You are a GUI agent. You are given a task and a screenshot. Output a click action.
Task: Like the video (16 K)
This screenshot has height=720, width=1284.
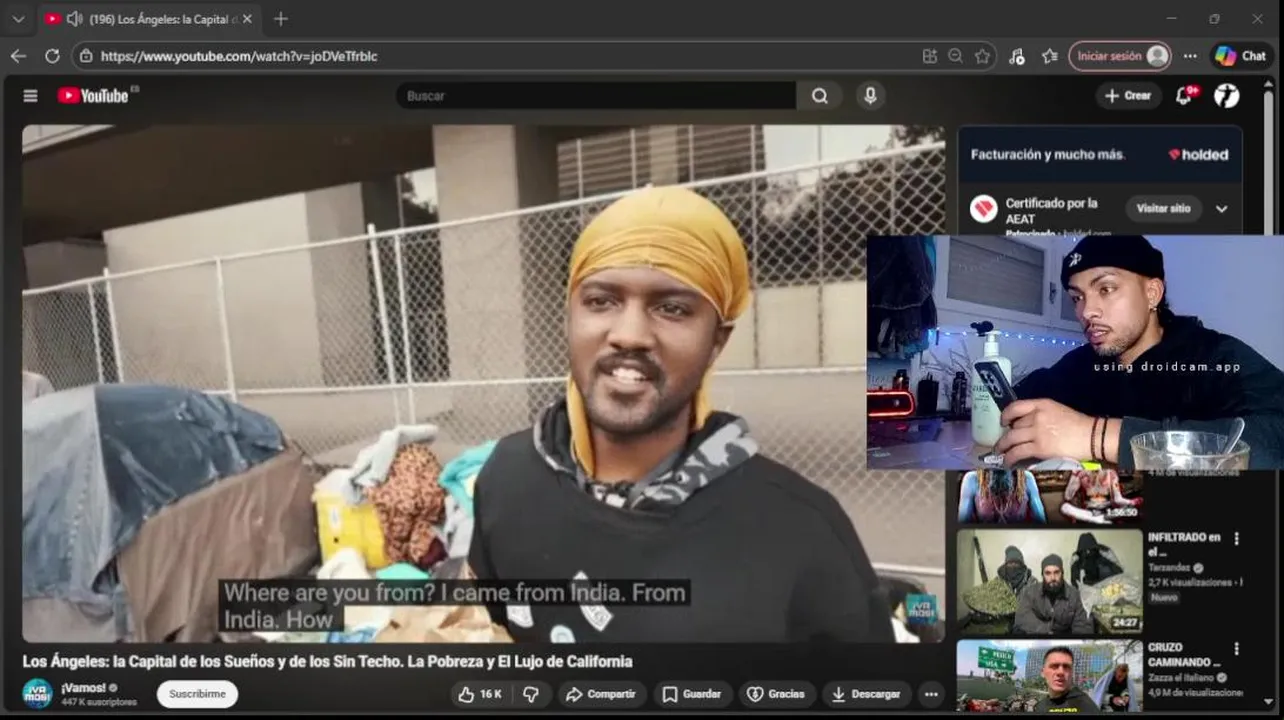pyautogui.click(x=480, y=694)
